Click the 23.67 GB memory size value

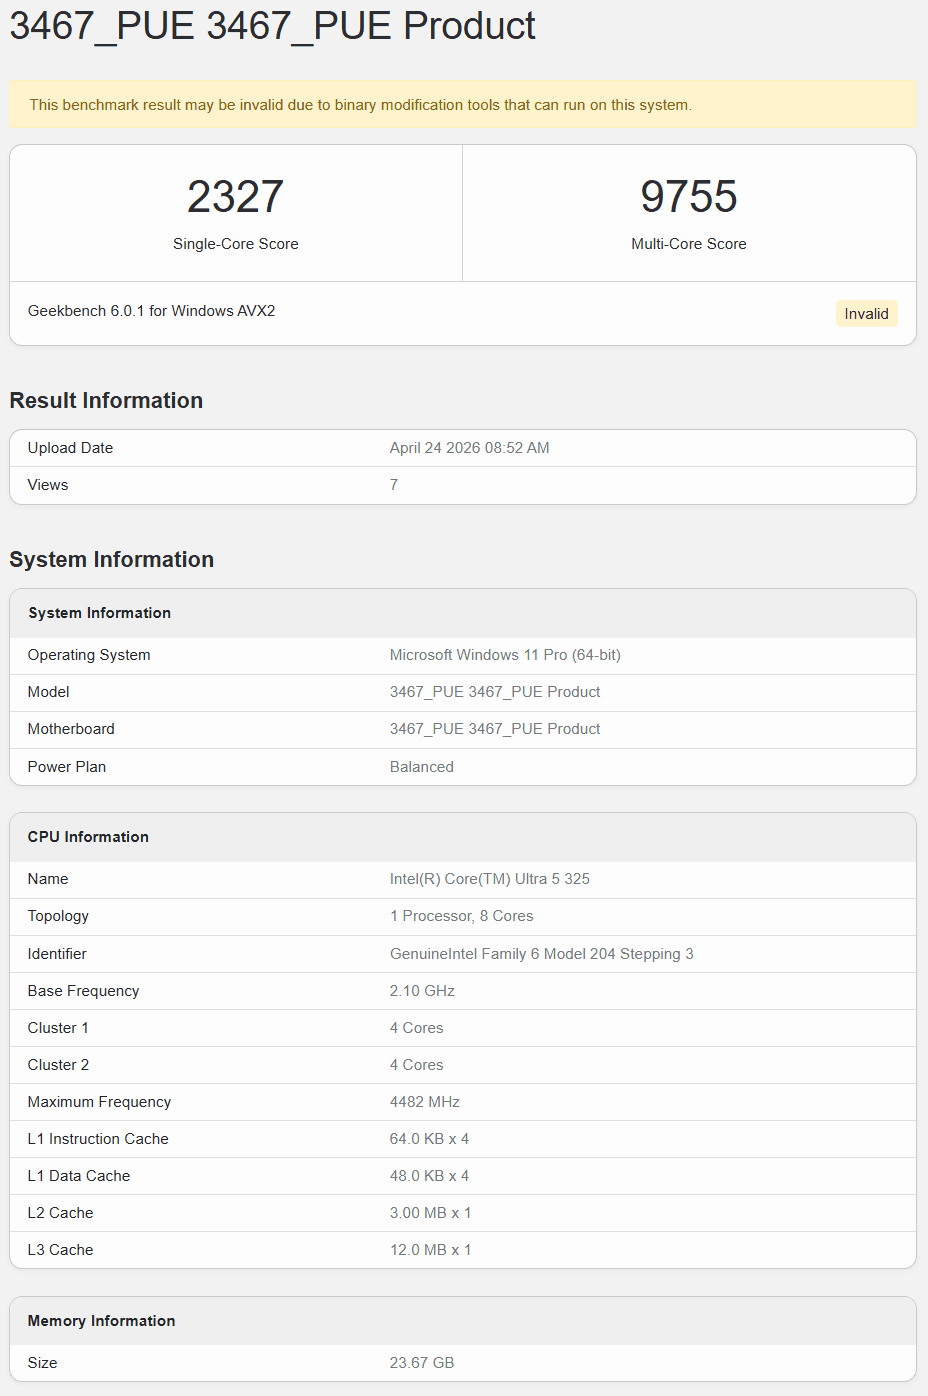click(x=421, y=1363)
